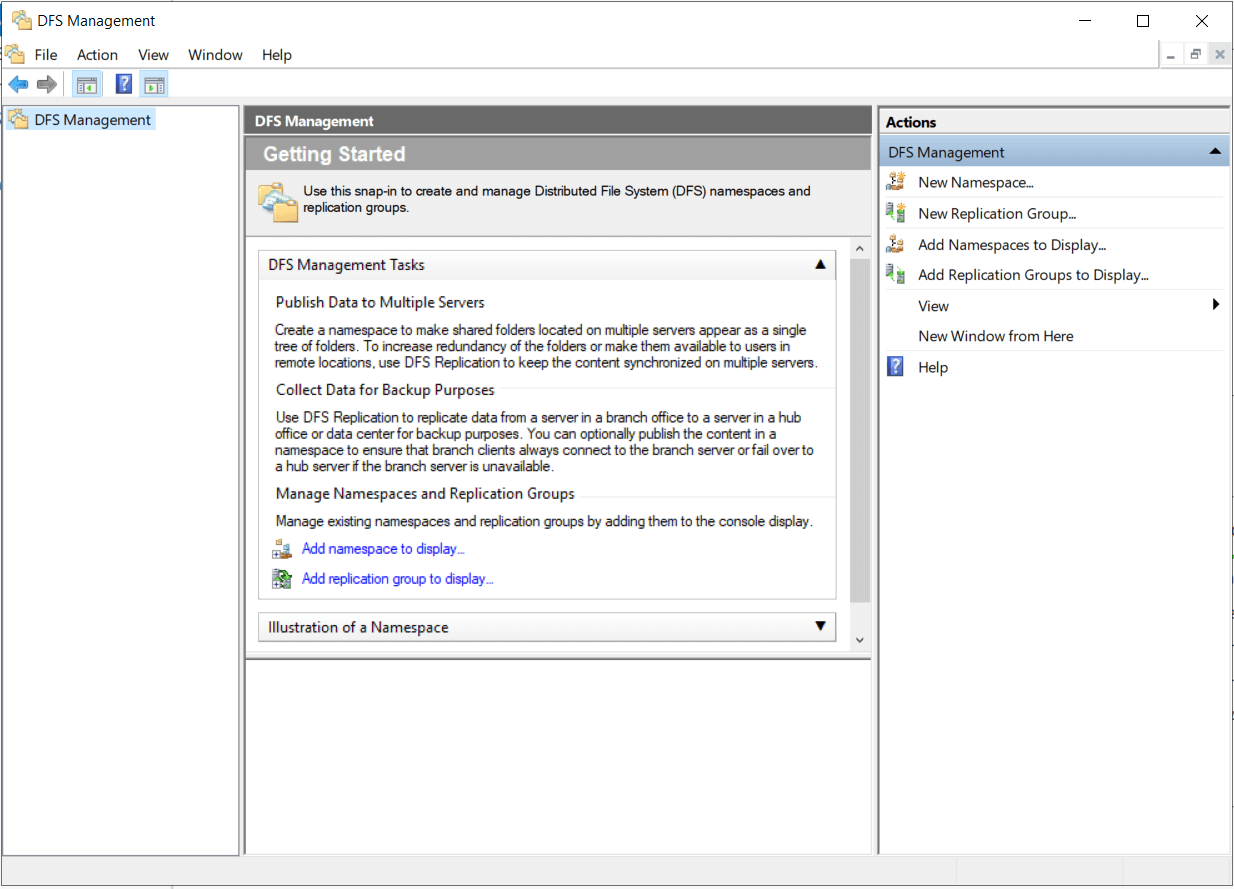This screenshot has width=1234, height=889.
Task: Click the DFS Management tree node icon
Action: pyautogui.click(x=18, y=120)
